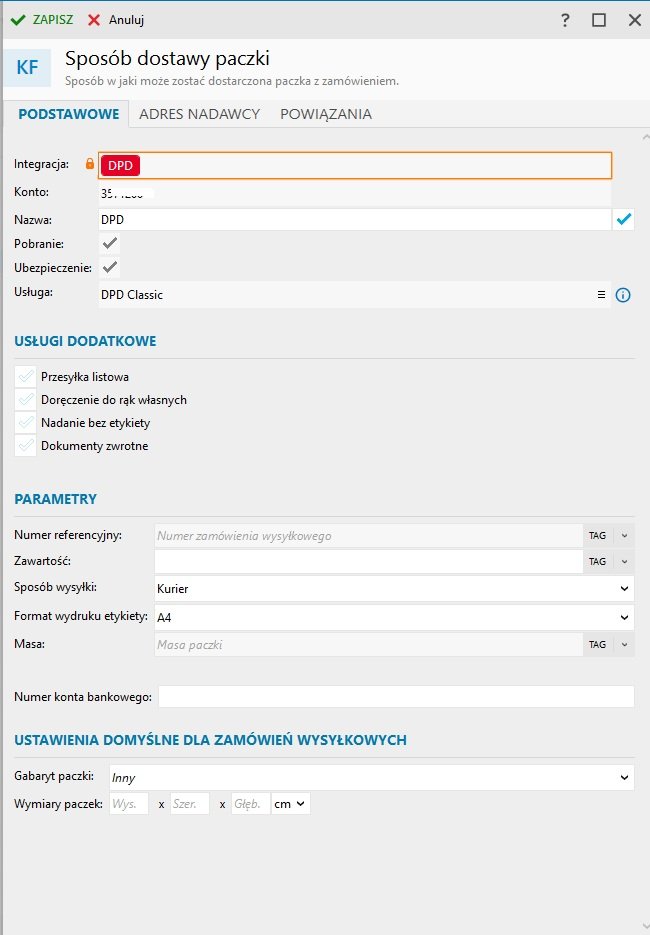Click the TAG button for Zawartość
The image size is (650, 935).
tap(598, 562)
